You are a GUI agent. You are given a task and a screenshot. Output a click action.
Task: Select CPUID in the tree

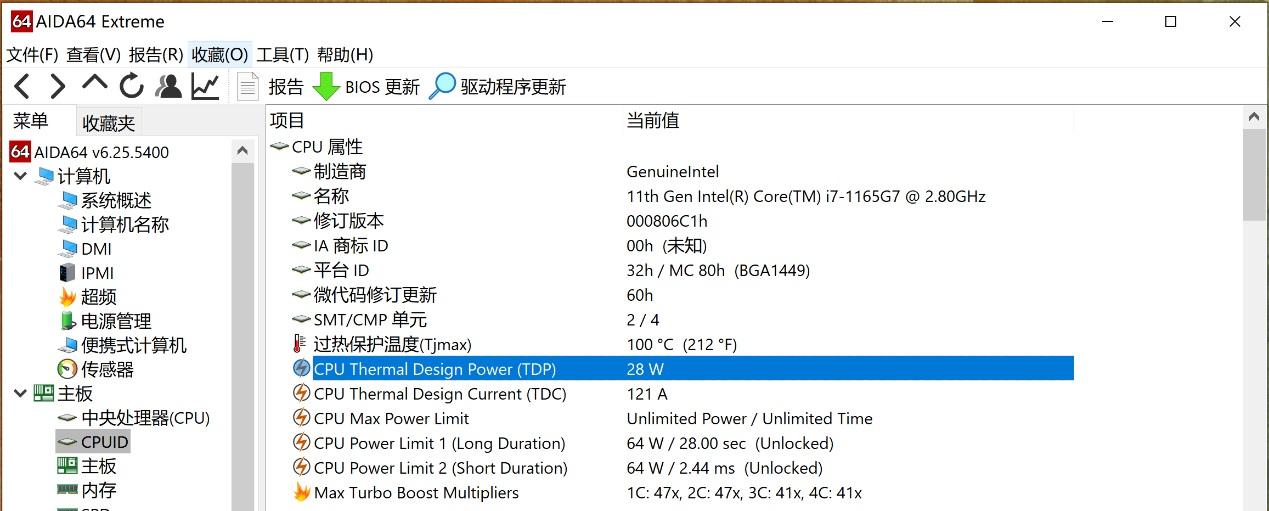(92, 442)
